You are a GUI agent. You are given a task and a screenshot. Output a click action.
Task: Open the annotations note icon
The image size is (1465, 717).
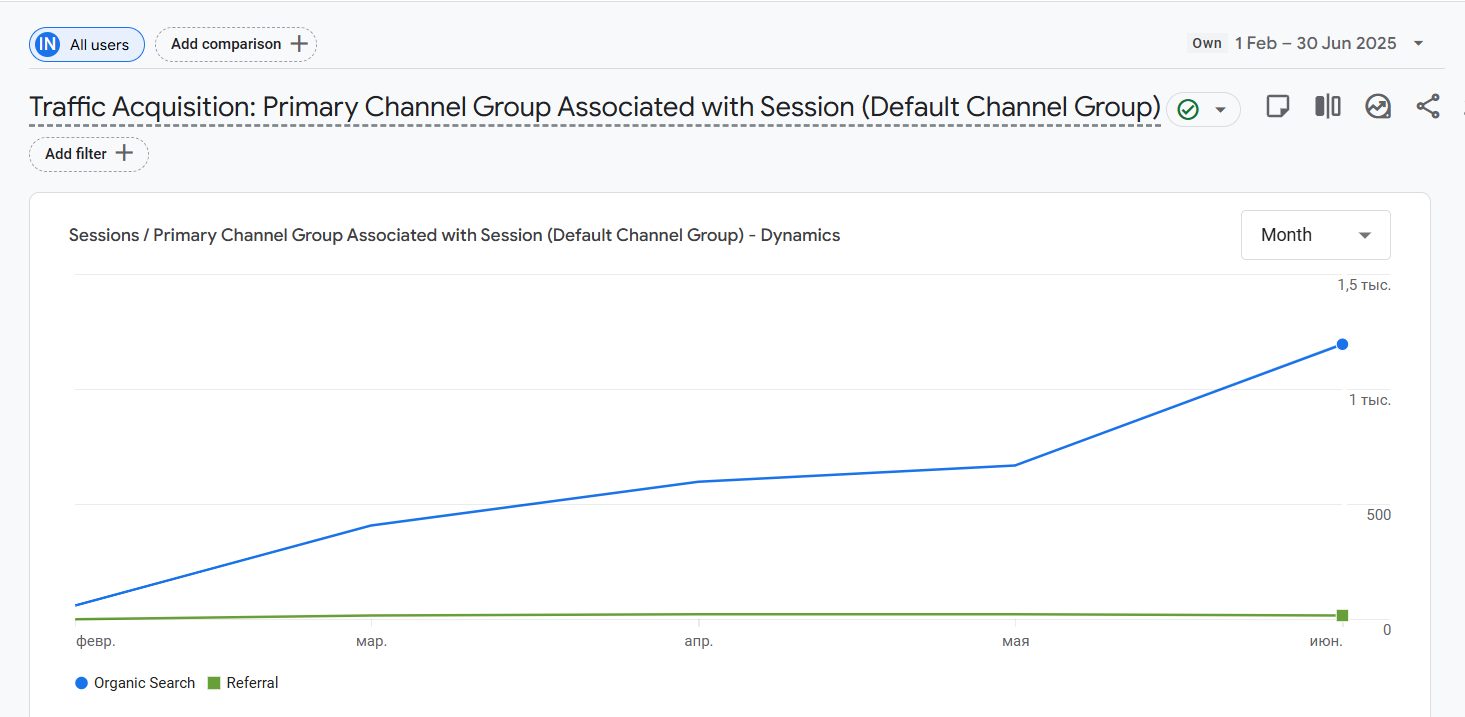click(1277, 107)
